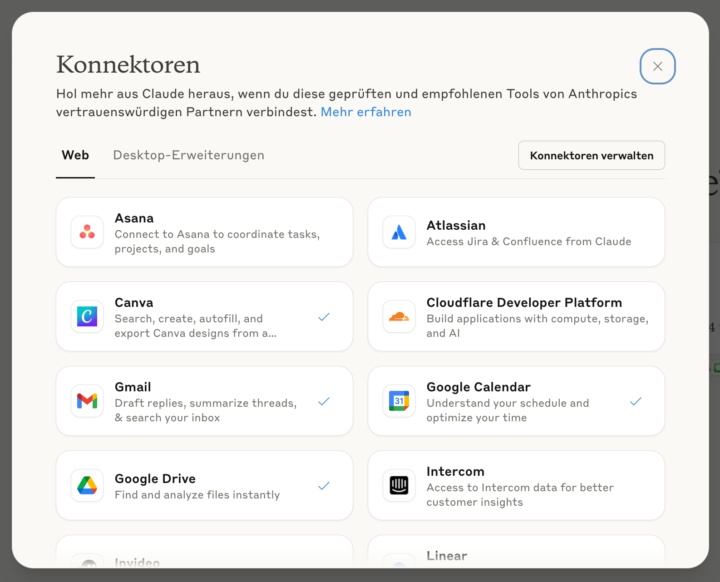
Task: Select the Atlassian connector title
Action: pos(456,226)
